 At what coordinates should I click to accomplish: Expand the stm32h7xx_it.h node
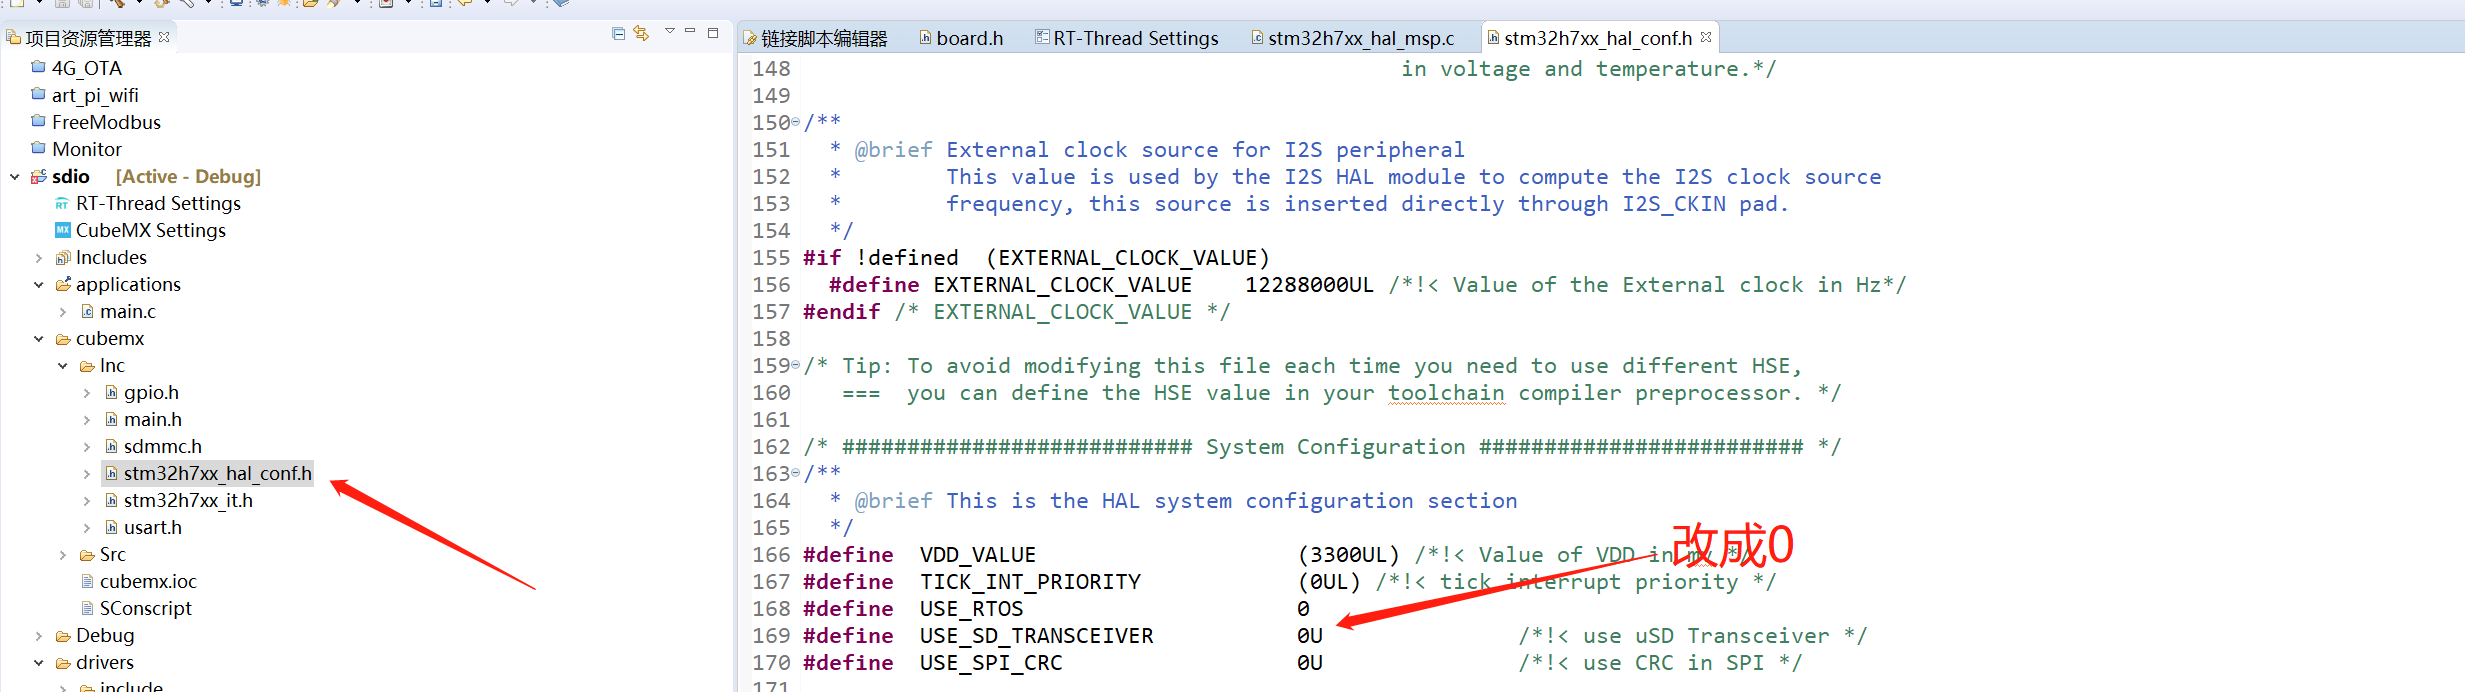click(87, 501)
